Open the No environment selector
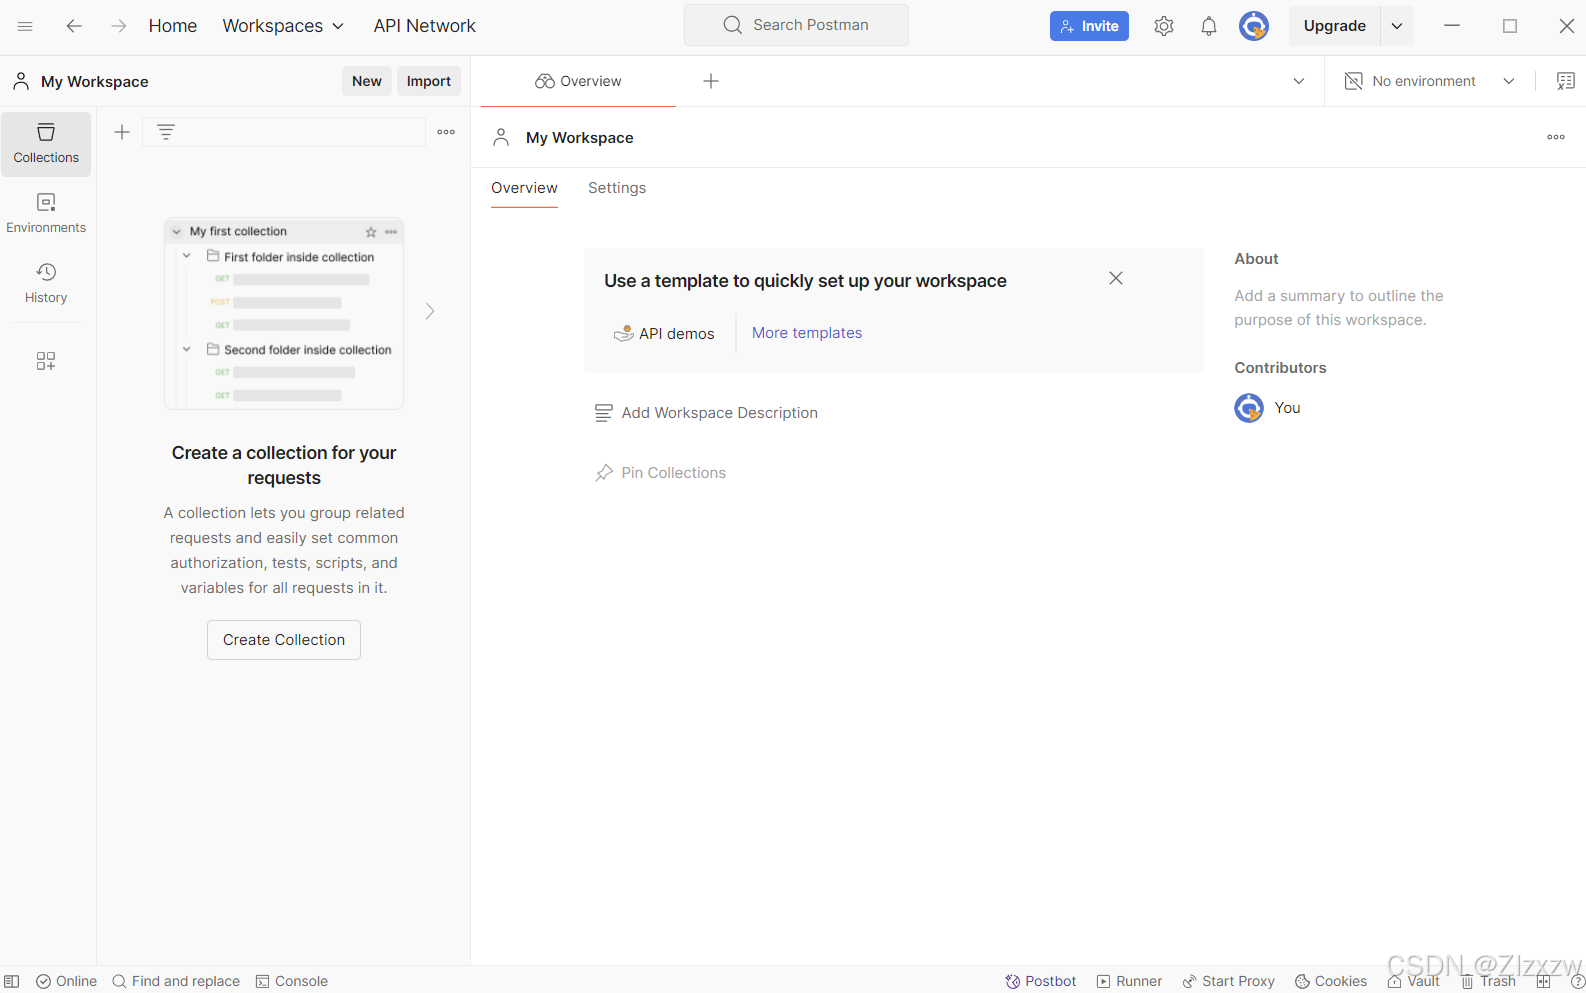Screen dimensions: 1586x993 coord(1430,81)
